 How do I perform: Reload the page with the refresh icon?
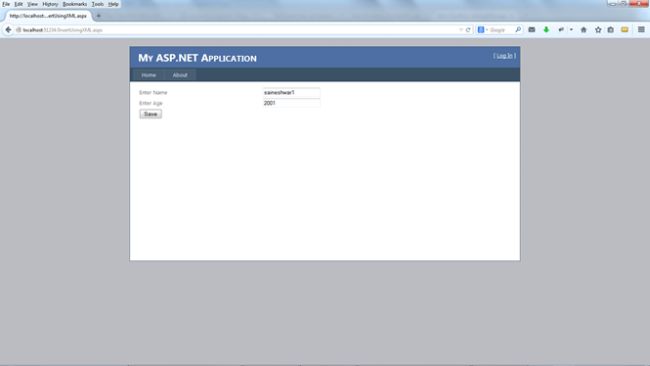[x=468, y=30]
